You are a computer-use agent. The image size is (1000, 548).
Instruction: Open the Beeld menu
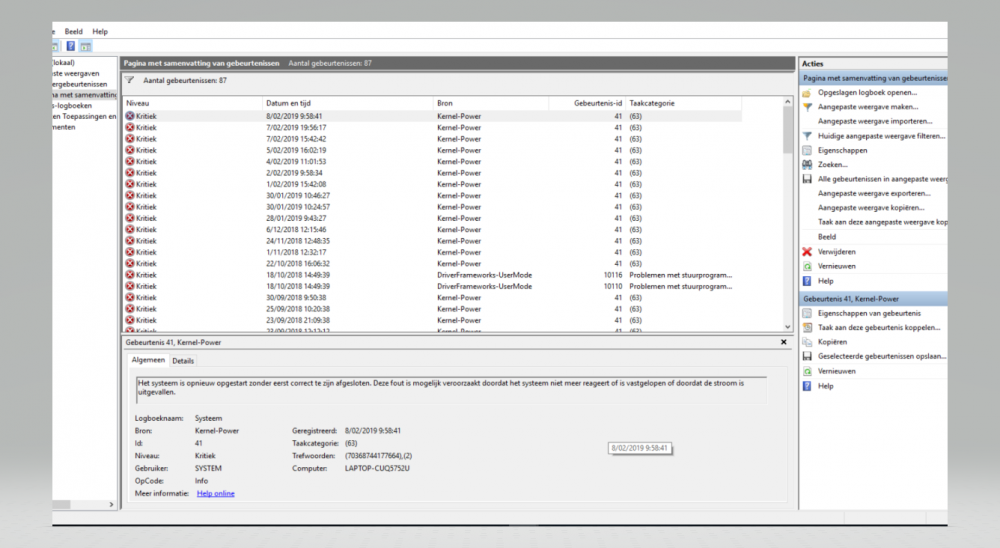73,31
